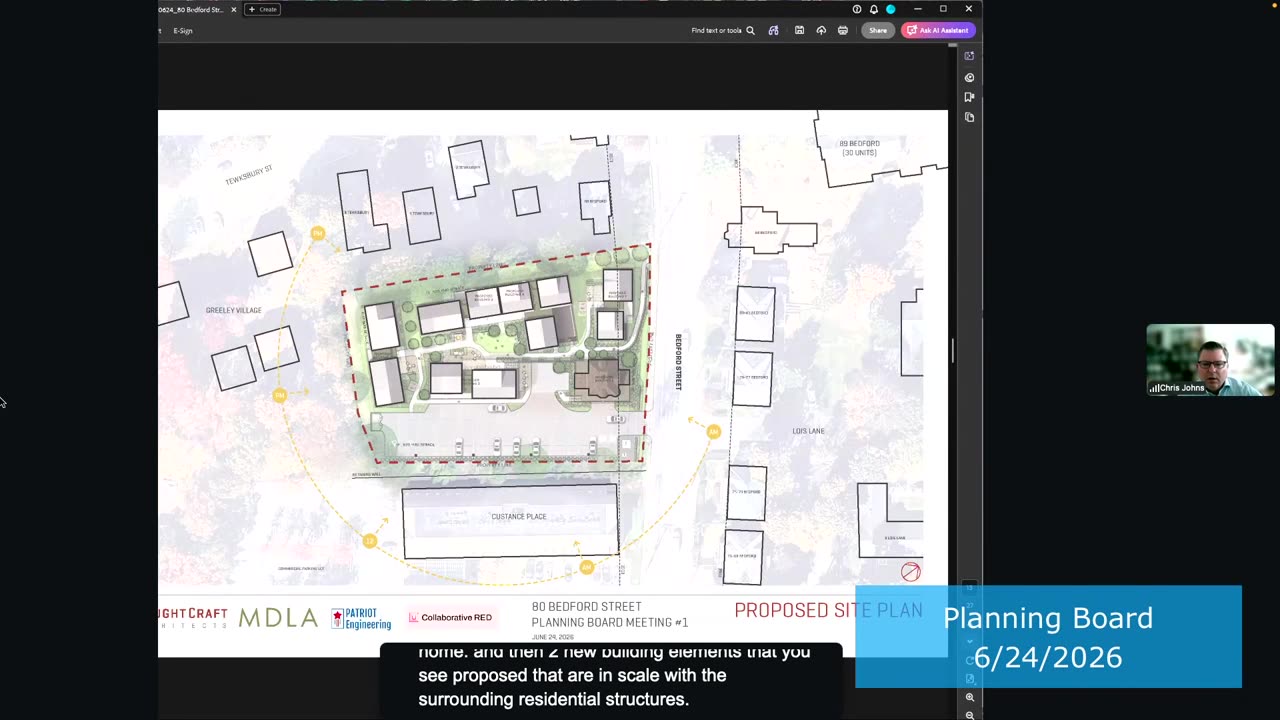Viewport: 1280px width, 720px height.
Task: Open the AI assistant summary tool icon
Action: [x=773, y=30]
